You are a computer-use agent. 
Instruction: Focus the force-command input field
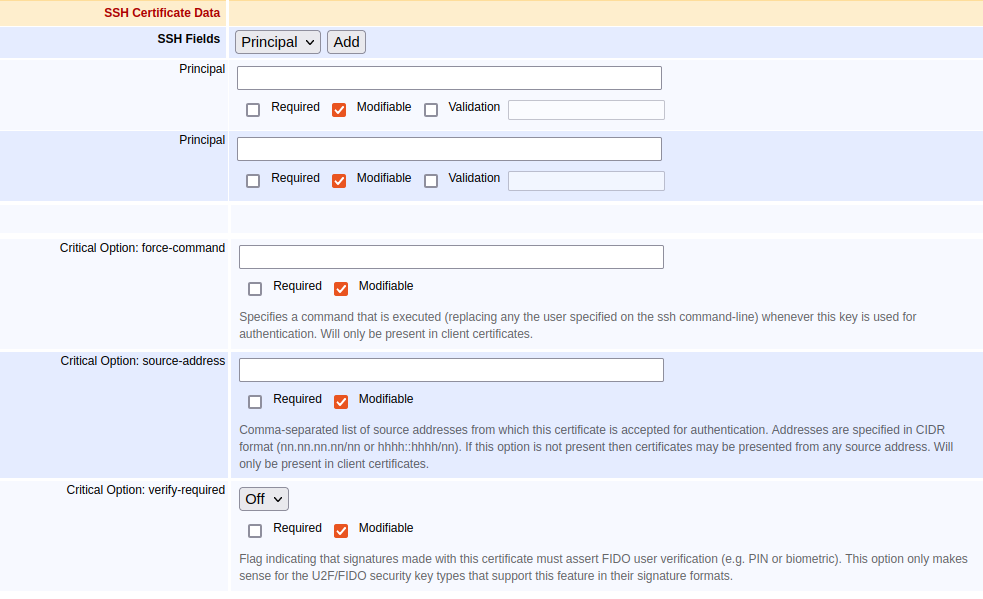[451, 257]
